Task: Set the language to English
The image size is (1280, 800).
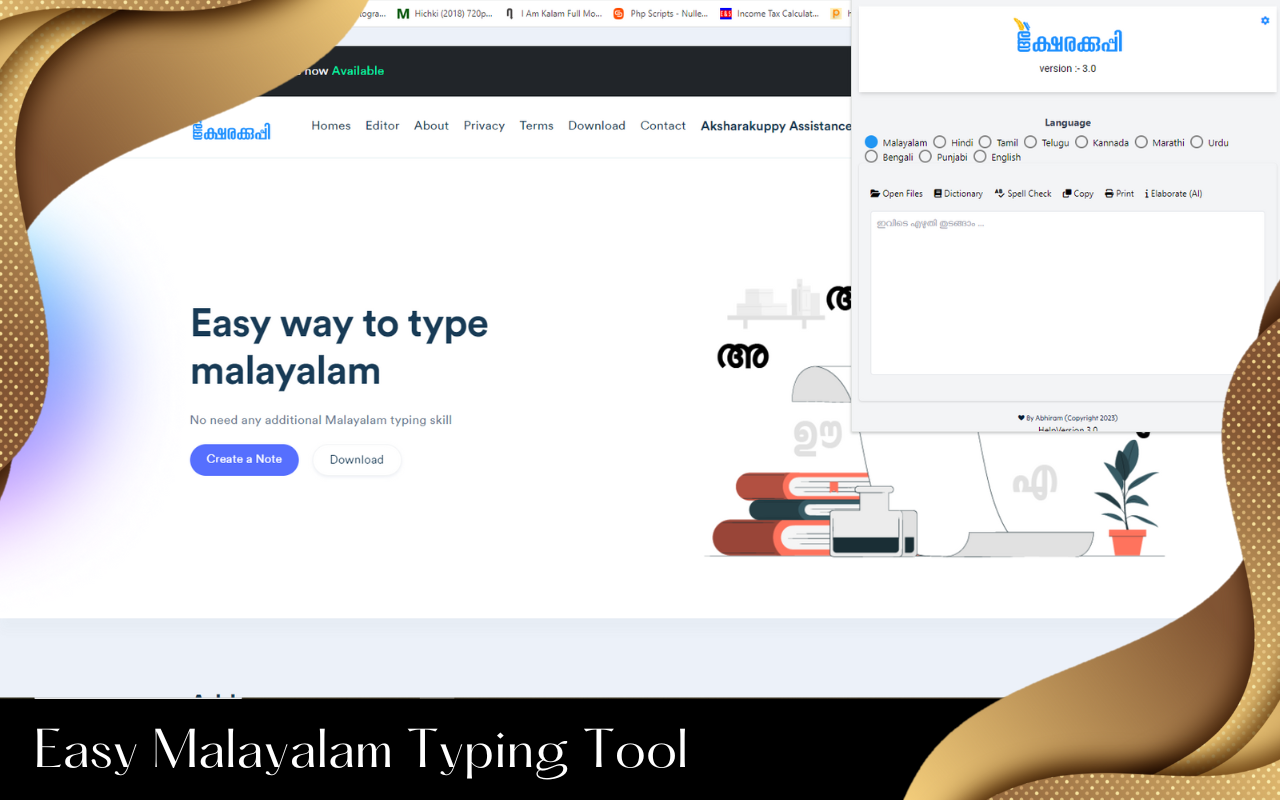Action: (x=980, y=156)
